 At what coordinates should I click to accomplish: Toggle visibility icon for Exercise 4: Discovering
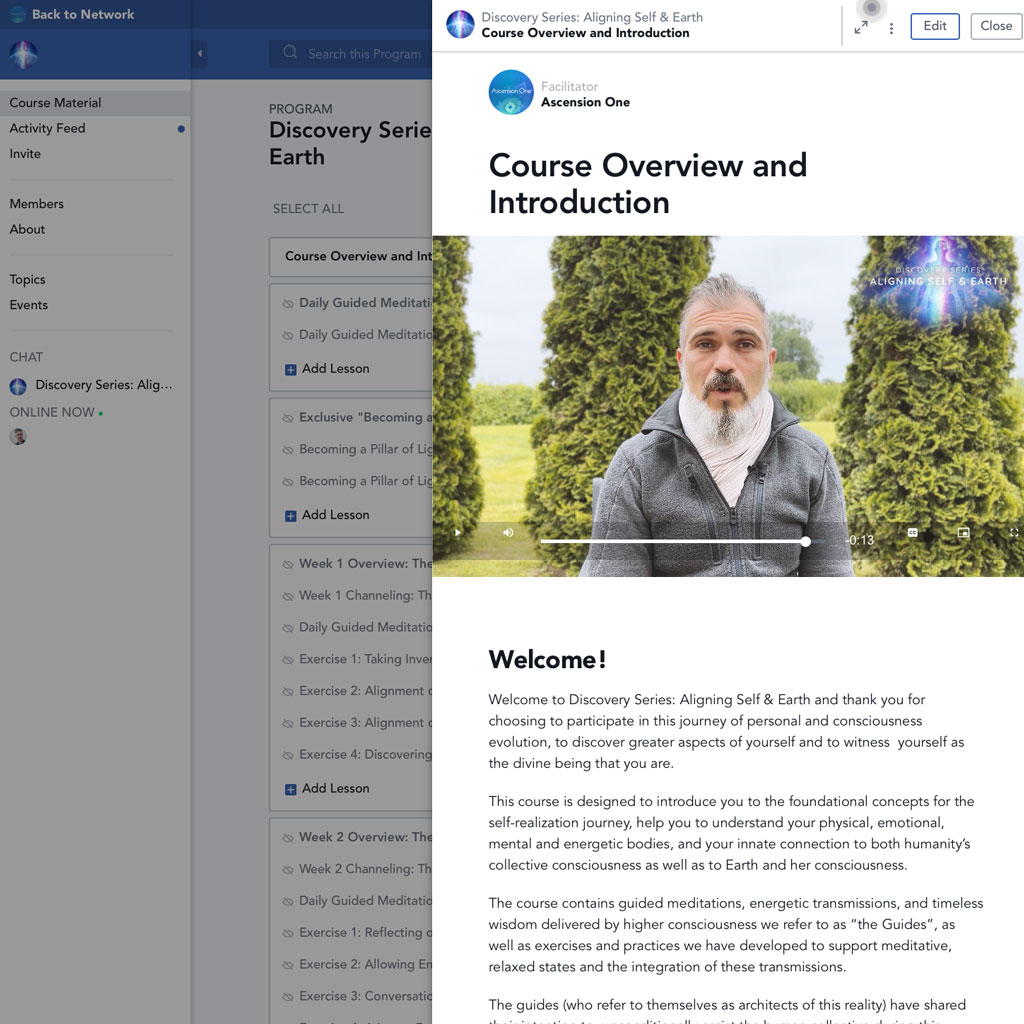287,756
